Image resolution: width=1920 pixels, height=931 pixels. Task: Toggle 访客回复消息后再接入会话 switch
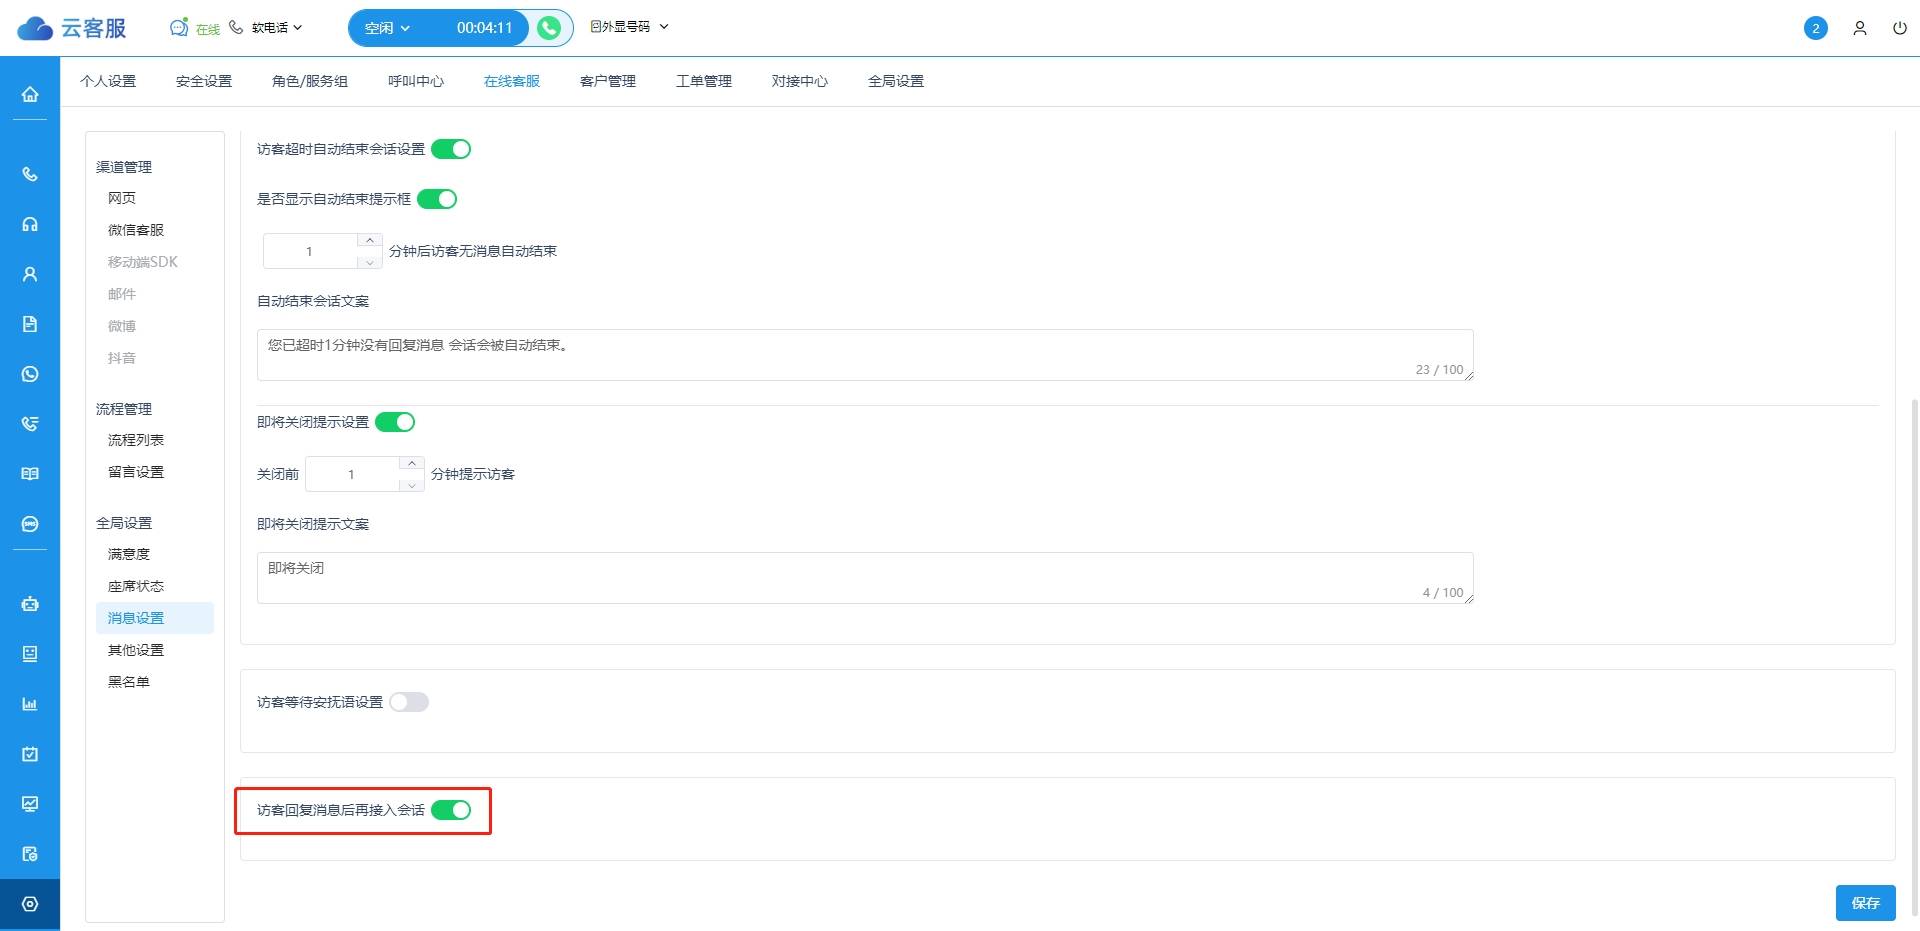(x=451, y=810)
